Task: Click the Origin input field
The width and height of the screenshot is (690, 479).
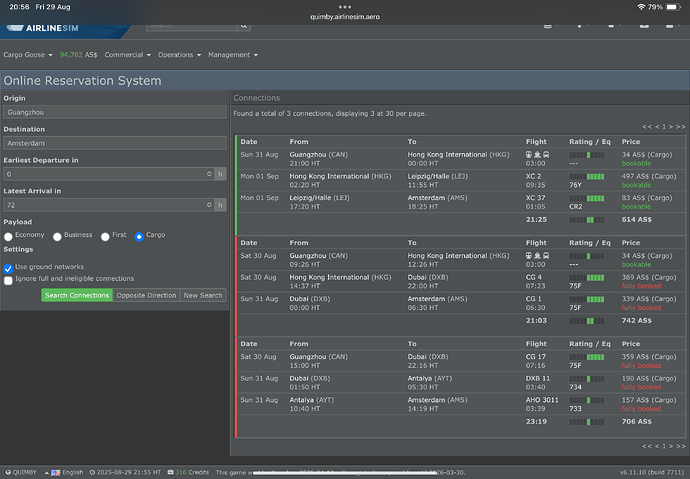Action: point(114,112)
